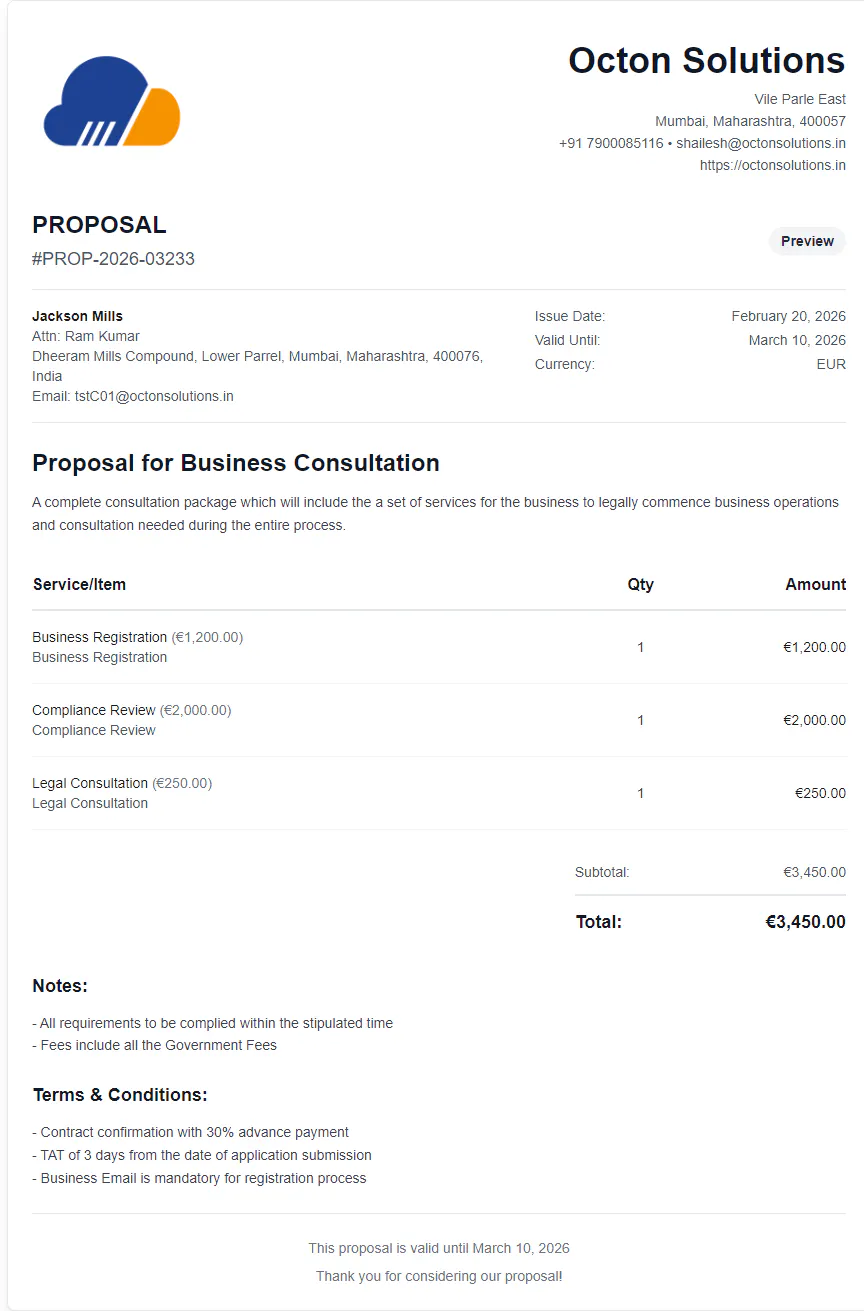Click the Notes heading

point(60,986)
